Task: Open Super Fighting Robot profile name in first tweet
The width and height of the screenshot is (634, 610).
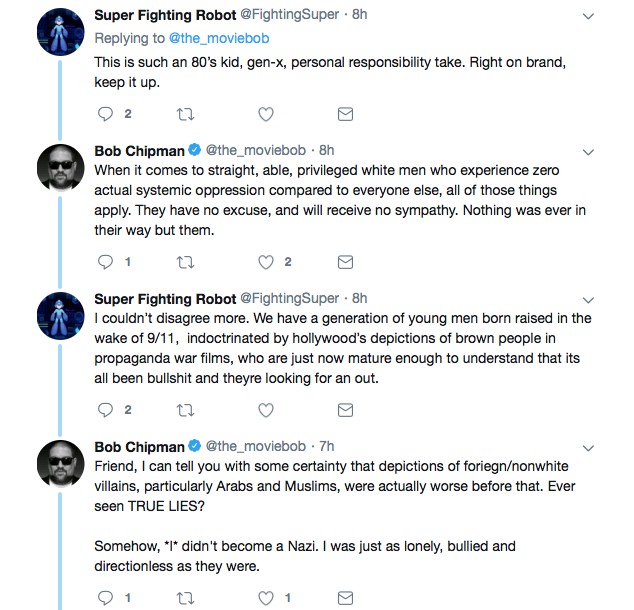Action: tap(165, 15)
